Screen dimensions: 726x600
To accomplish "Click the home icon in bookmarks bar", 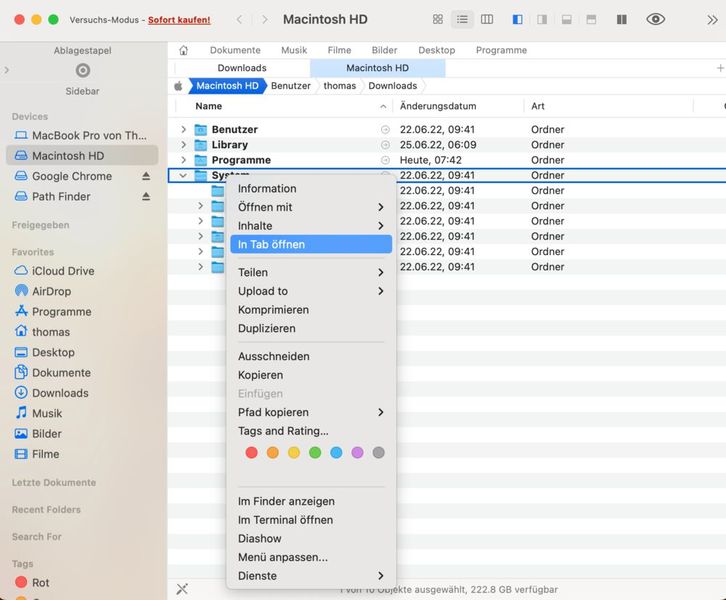I will click(184, 50).
